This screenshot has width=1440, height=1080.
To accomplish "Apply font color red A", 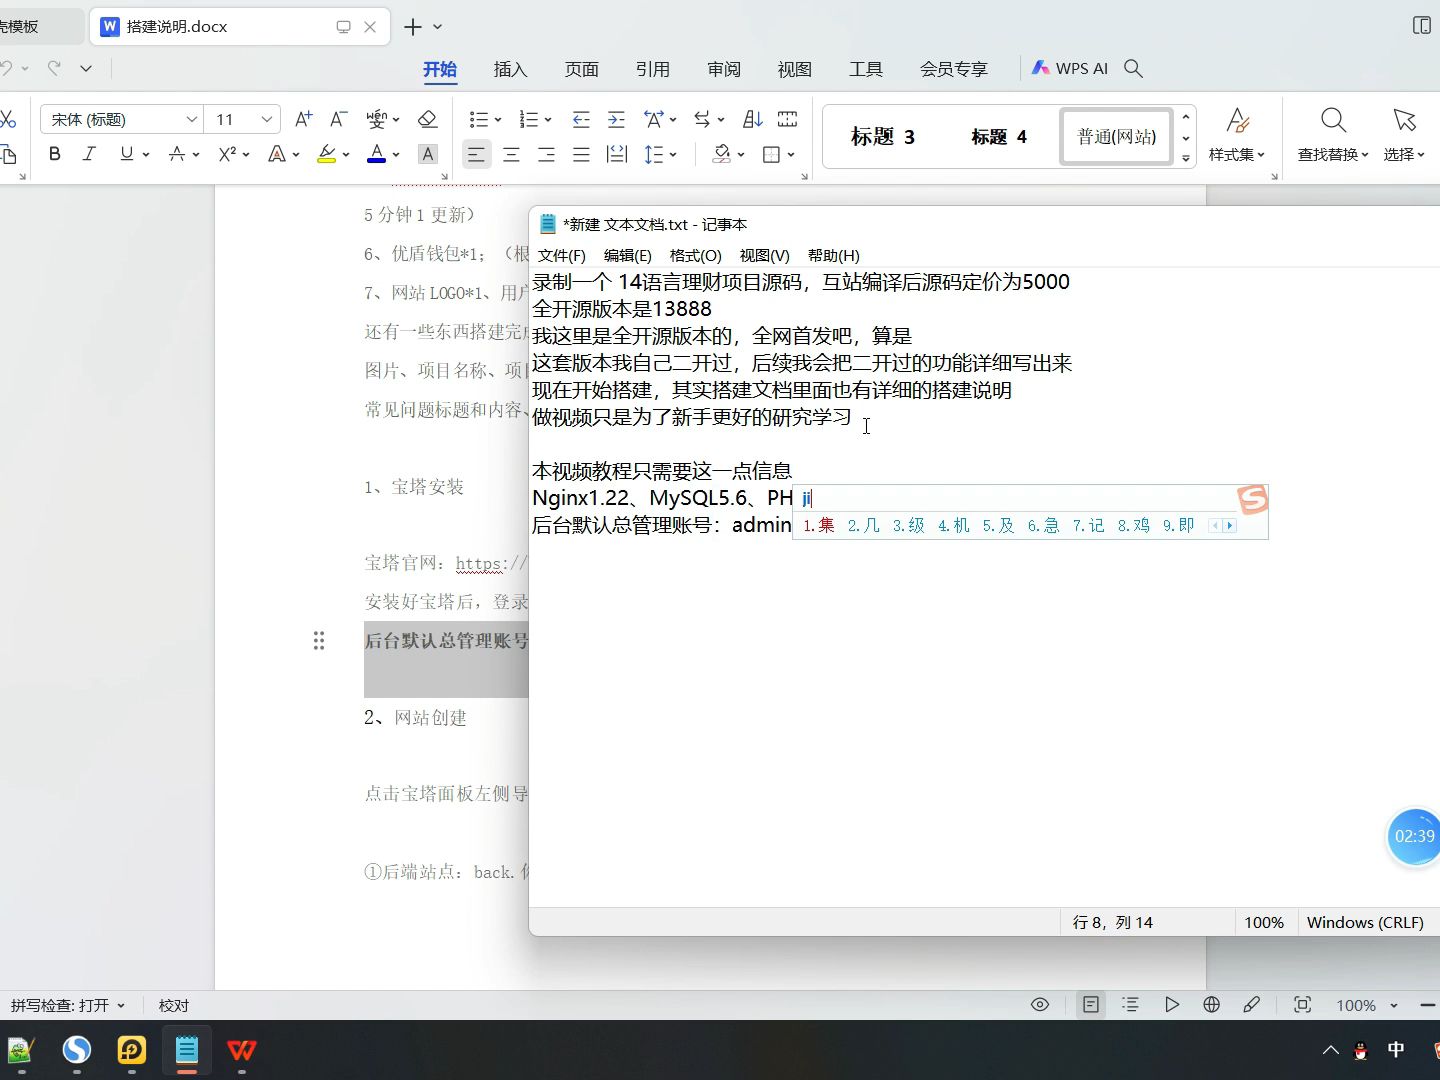I will 376,154.
